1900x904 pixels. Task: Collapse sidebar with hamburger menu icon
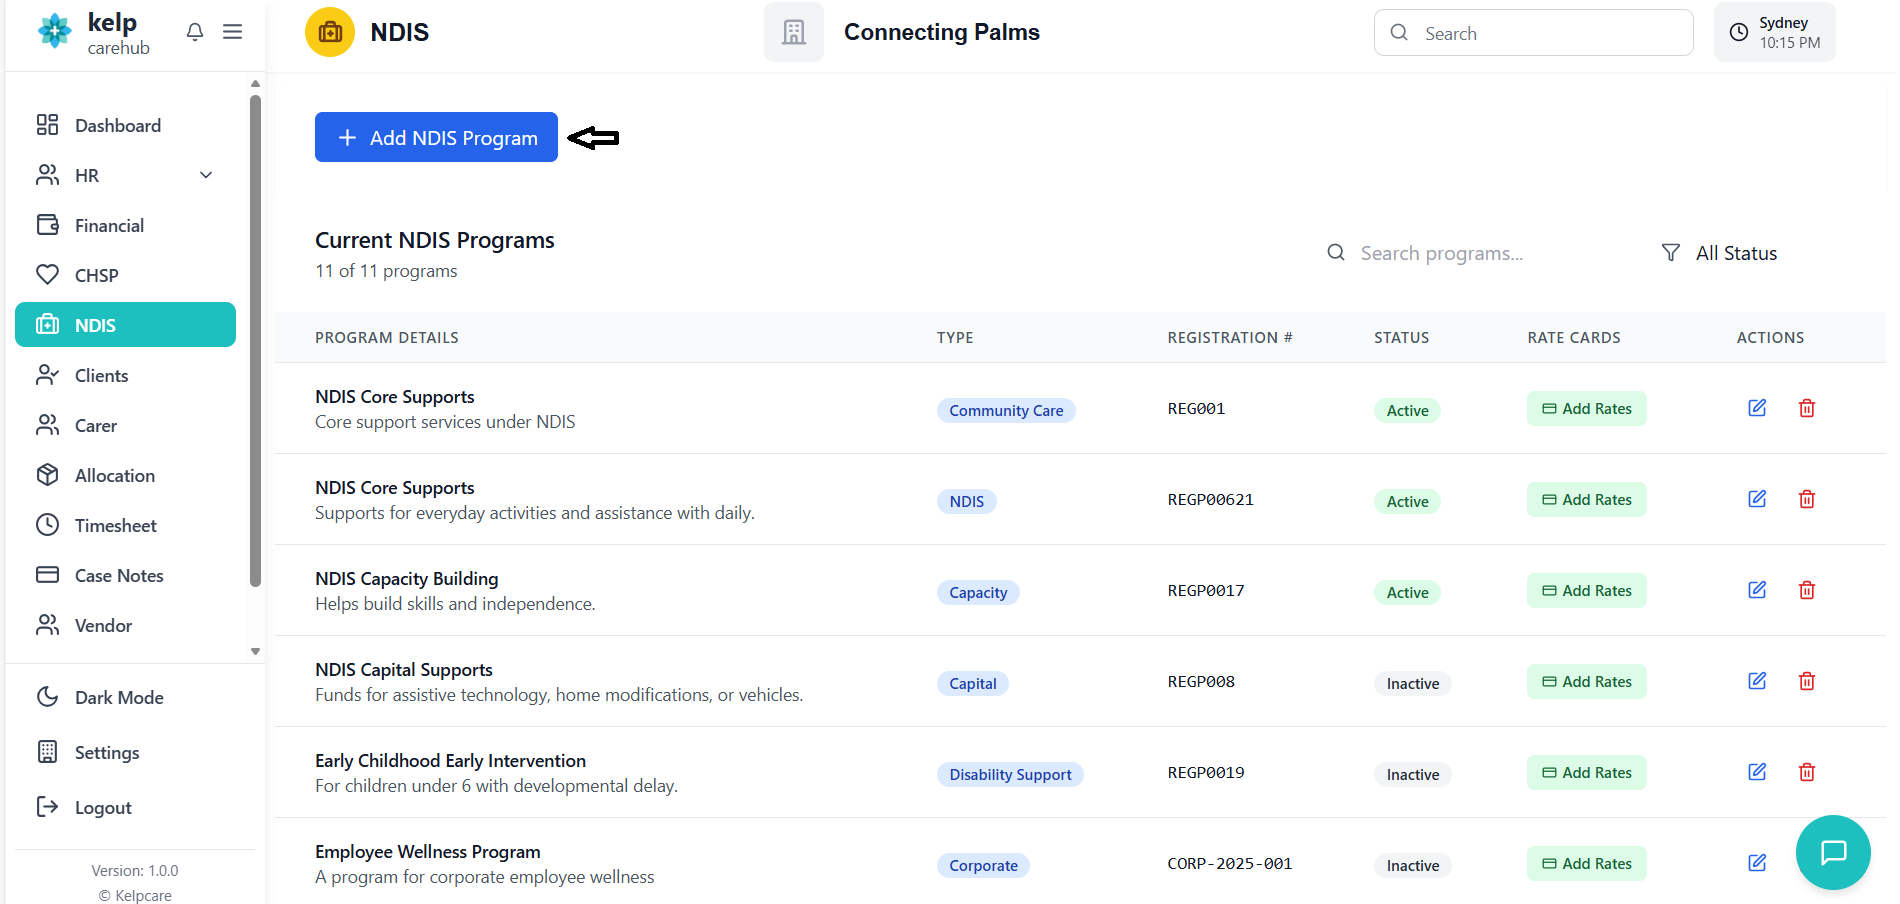232,32
